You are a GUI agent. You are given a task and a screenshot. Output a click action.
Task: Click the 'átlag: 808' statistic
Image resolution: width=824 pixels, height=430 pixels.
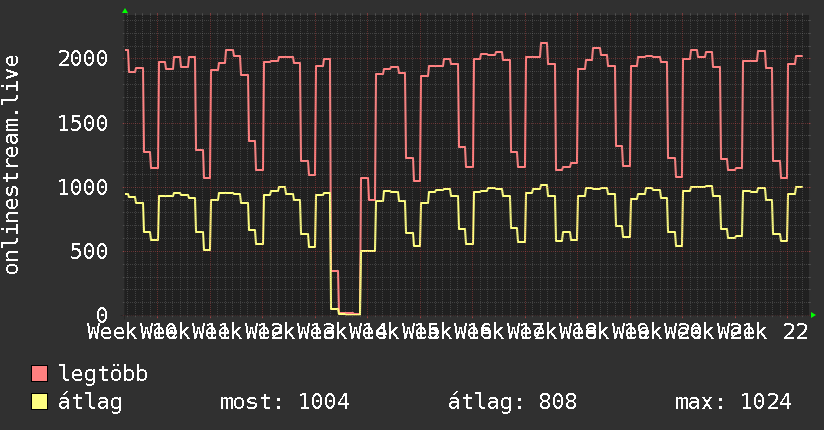(x=512, y=402)
